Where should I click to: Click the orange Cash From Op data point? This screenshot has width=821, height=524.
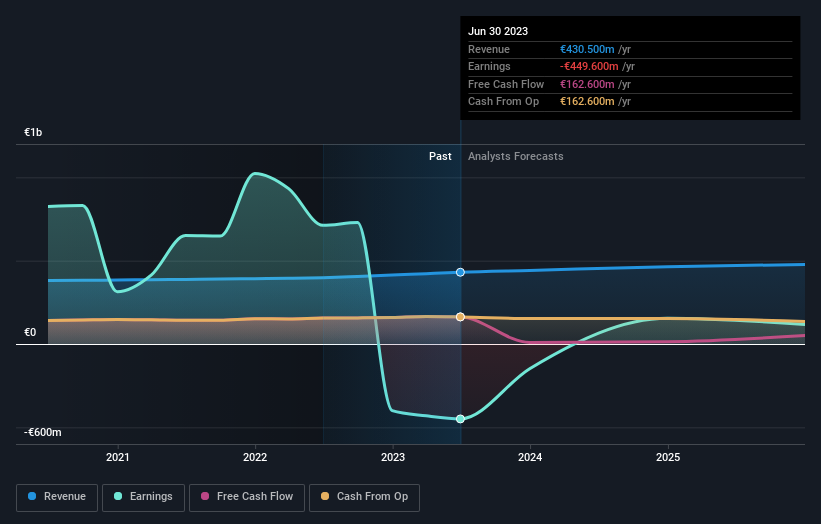(460, 317)
